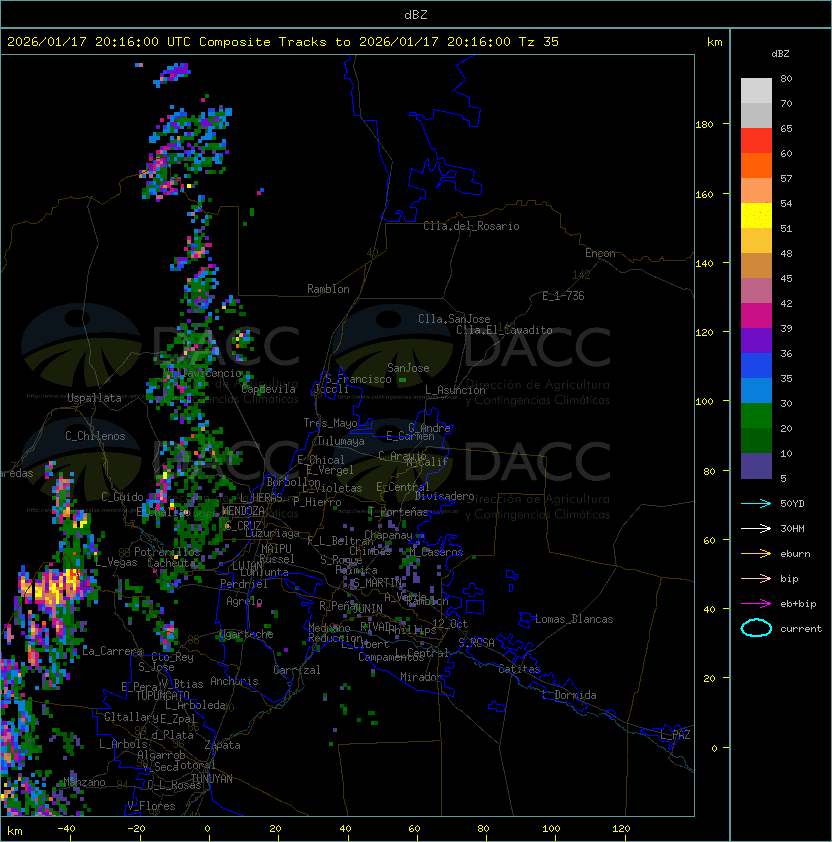Screen dimensions: 832x842
Task: Pick the slate-purple legend swatch above 5
Action: click(756, 466)
